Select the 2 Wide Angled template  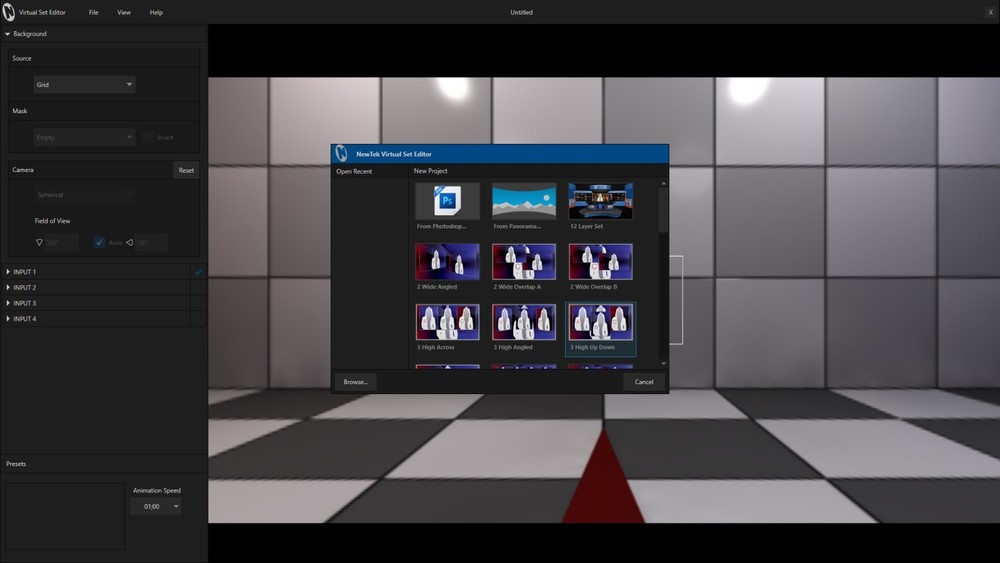[x=447, y=267]
